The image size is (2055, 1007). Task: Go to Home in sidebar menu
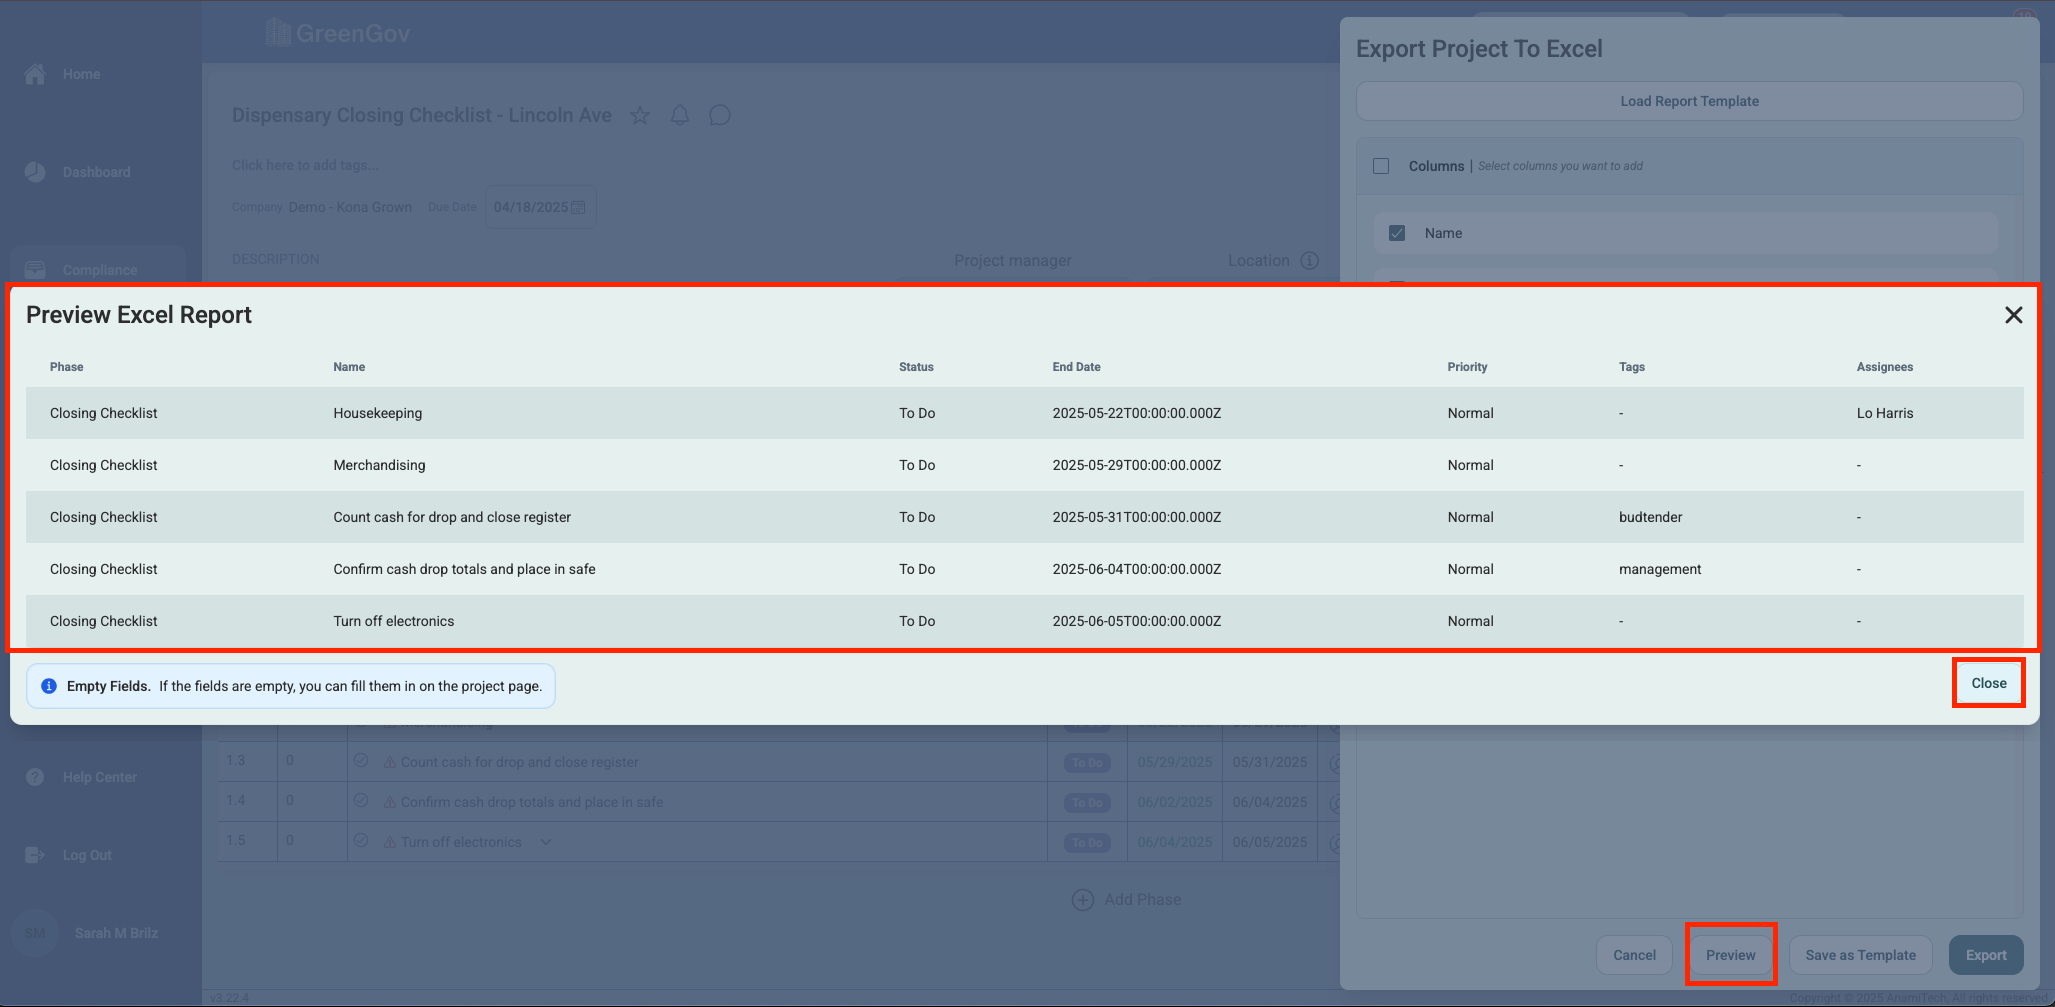click(82, 74)
